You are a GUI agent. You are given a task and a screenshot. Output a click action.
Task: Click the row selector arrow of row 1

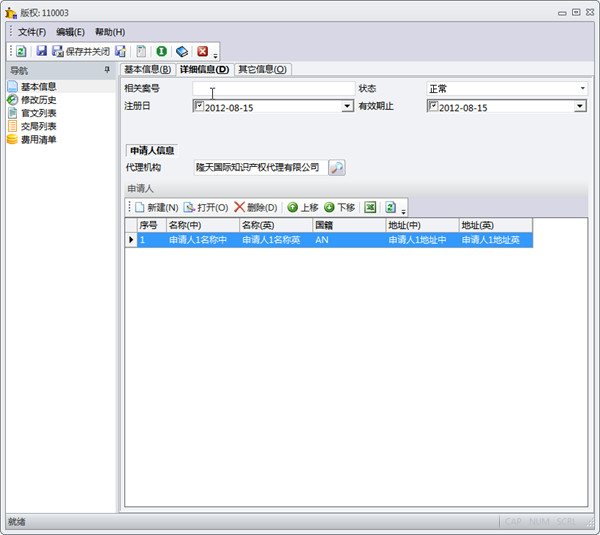[131, 240]
